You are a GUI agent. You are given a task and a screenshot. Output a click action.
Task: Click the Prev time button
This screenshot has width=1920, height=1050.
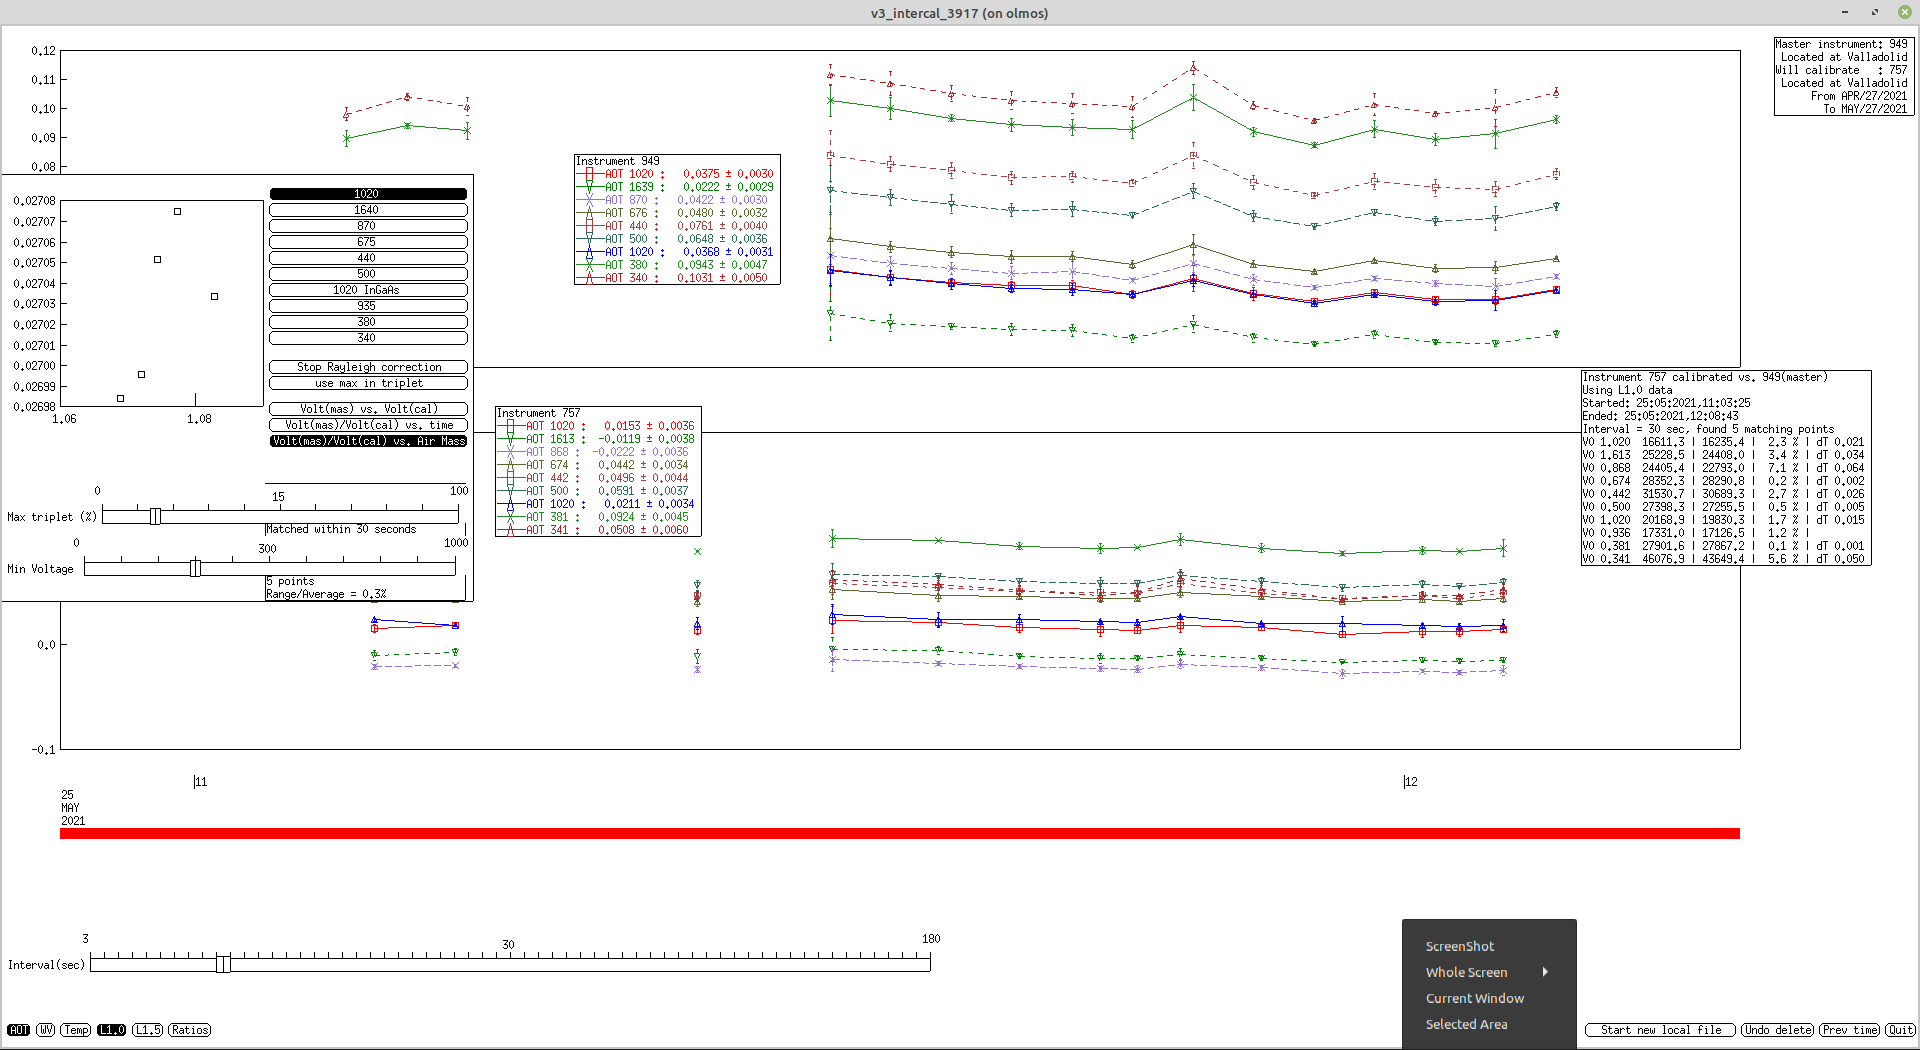(x=1850, y=1030)
